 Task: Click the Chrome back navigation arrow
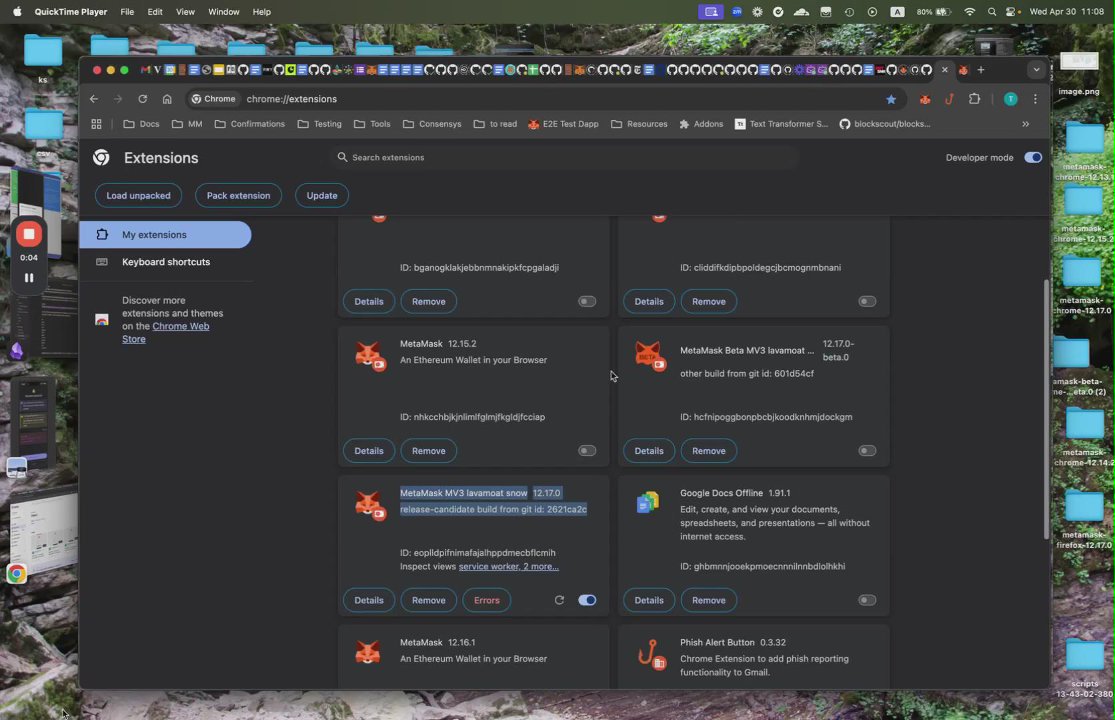coord(94,99)
